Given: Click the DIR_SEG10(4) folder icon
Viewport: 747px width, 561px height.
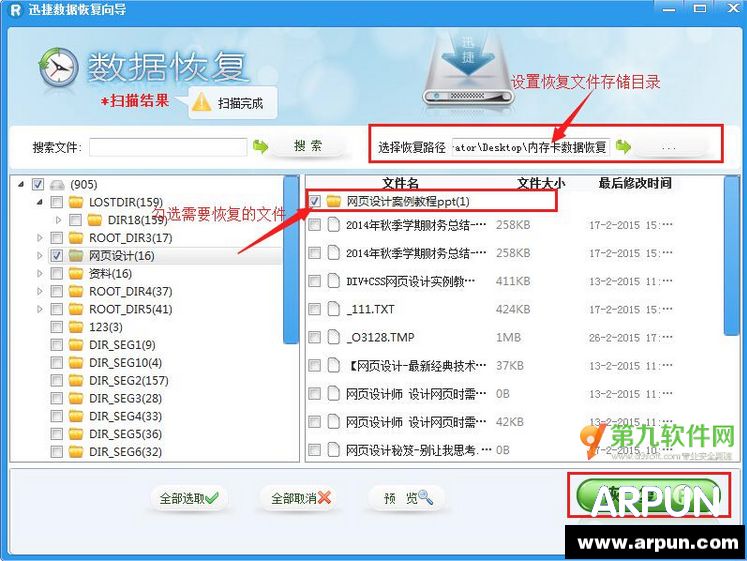Looking at the screenshot, I should [76, 363].
